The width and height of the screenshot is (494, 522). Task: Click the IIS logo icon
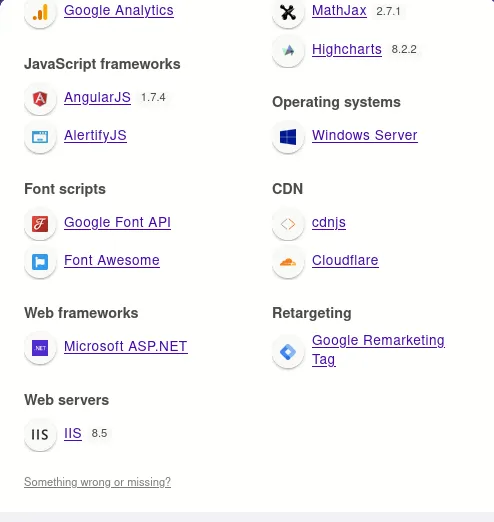[40, 435]
